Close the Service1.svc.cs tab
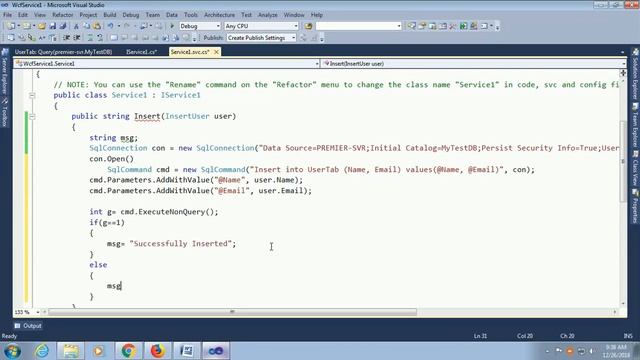The image size is (640, 360). pyautogui.click(x=216, y=52)
